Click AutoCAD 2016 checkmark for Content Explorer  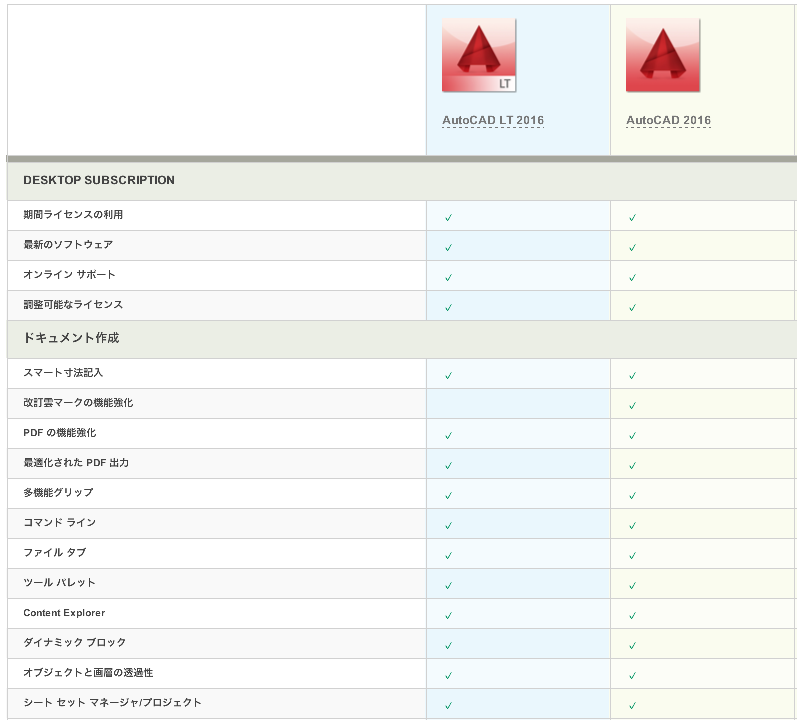[632, 616]
